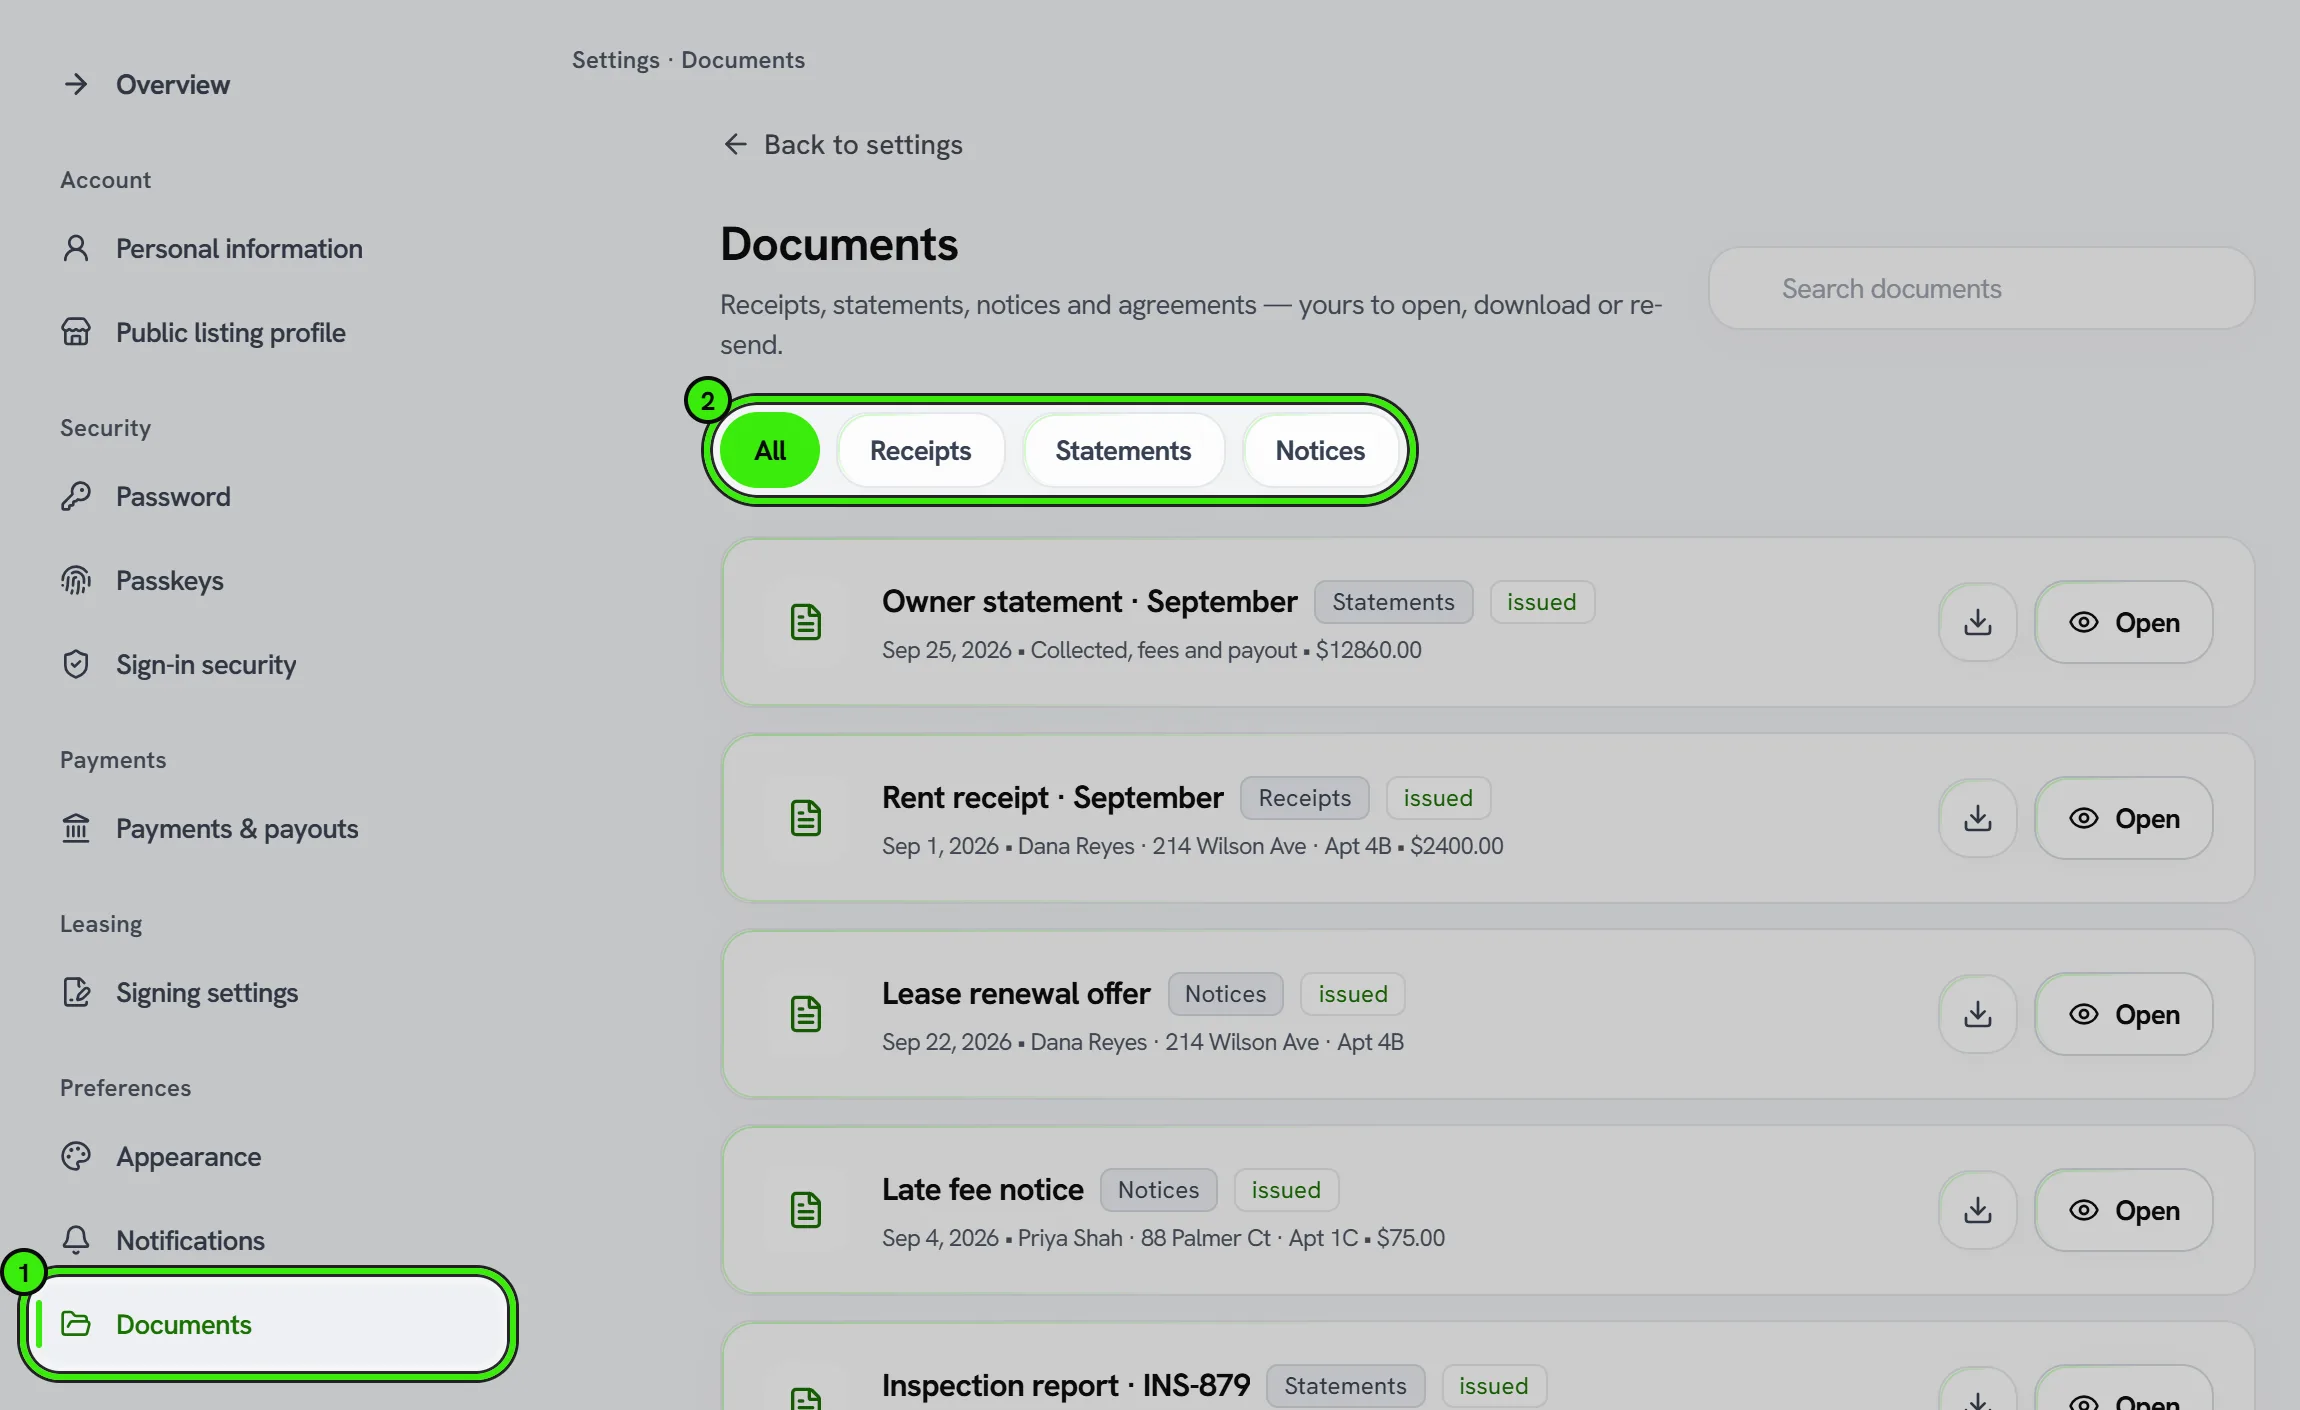Download the Lease renewal offer document
This screenshot has height=1410, width=2300.
coord(1977,1014)
